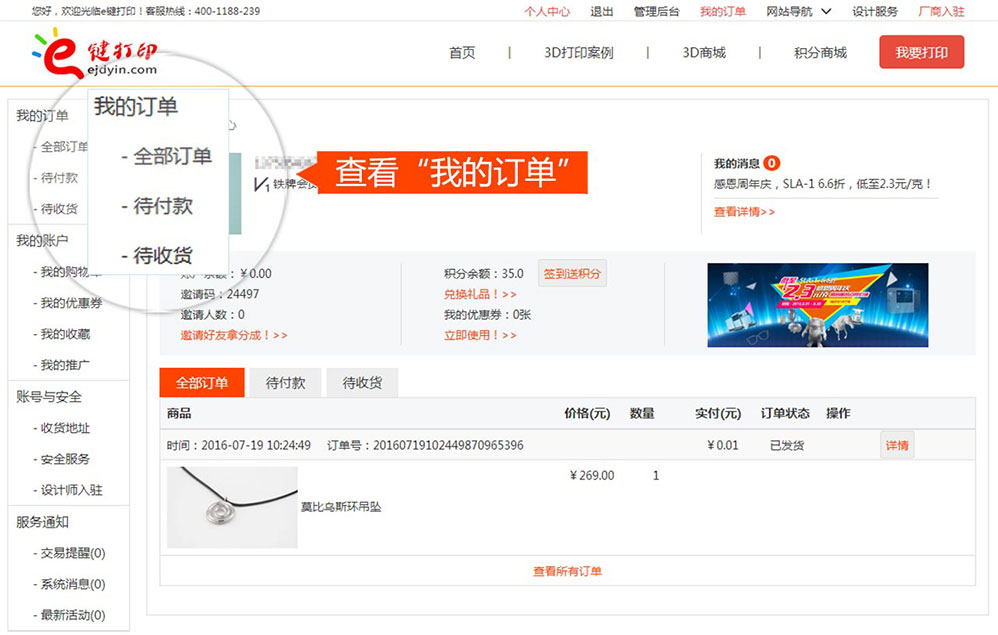This screenshot has height=635, width=998.
Task: Click the 签到送积分 button
Action: point(572,273)
